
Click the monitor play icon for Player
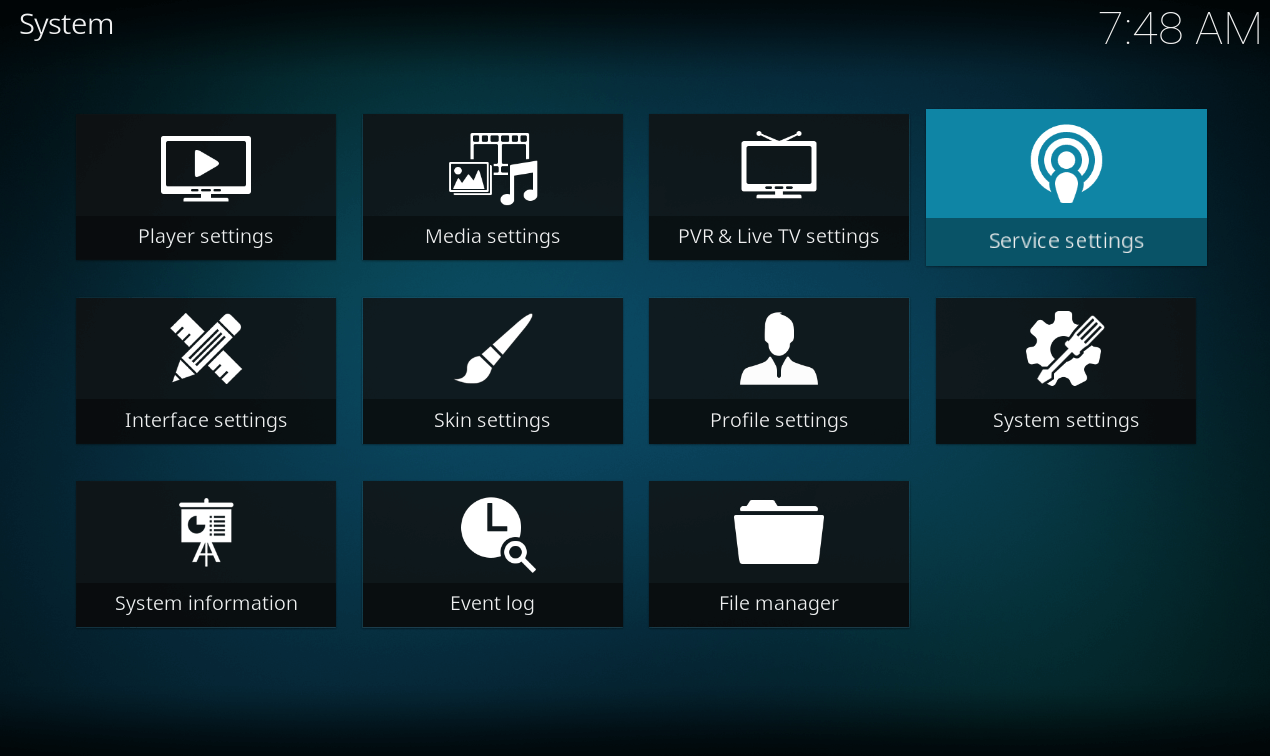206,168
